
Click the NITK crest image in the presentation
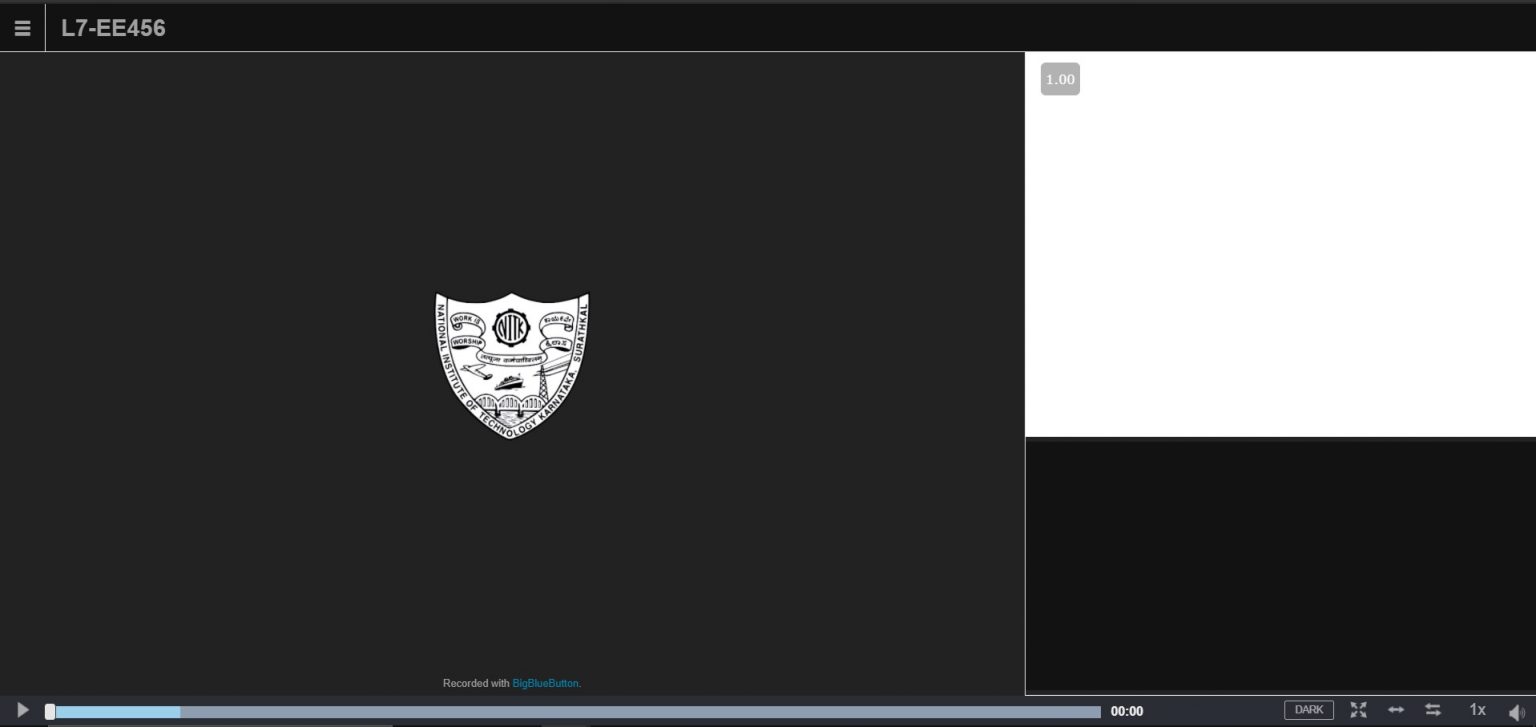512,365
